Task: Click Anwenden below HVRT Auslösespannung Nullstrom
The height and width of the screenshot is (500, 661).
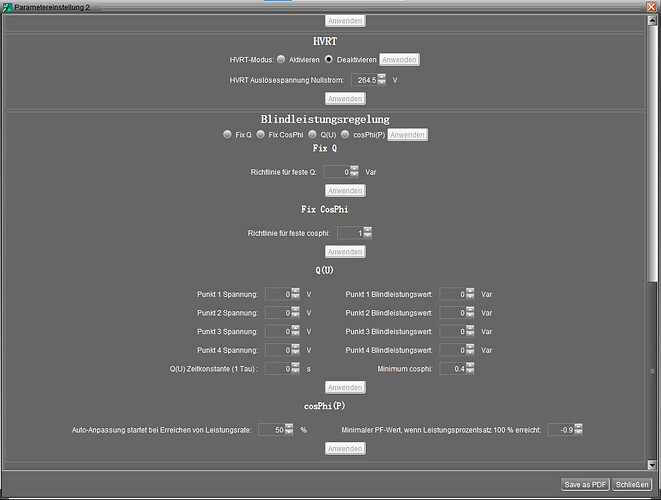Action: point(345,99)
